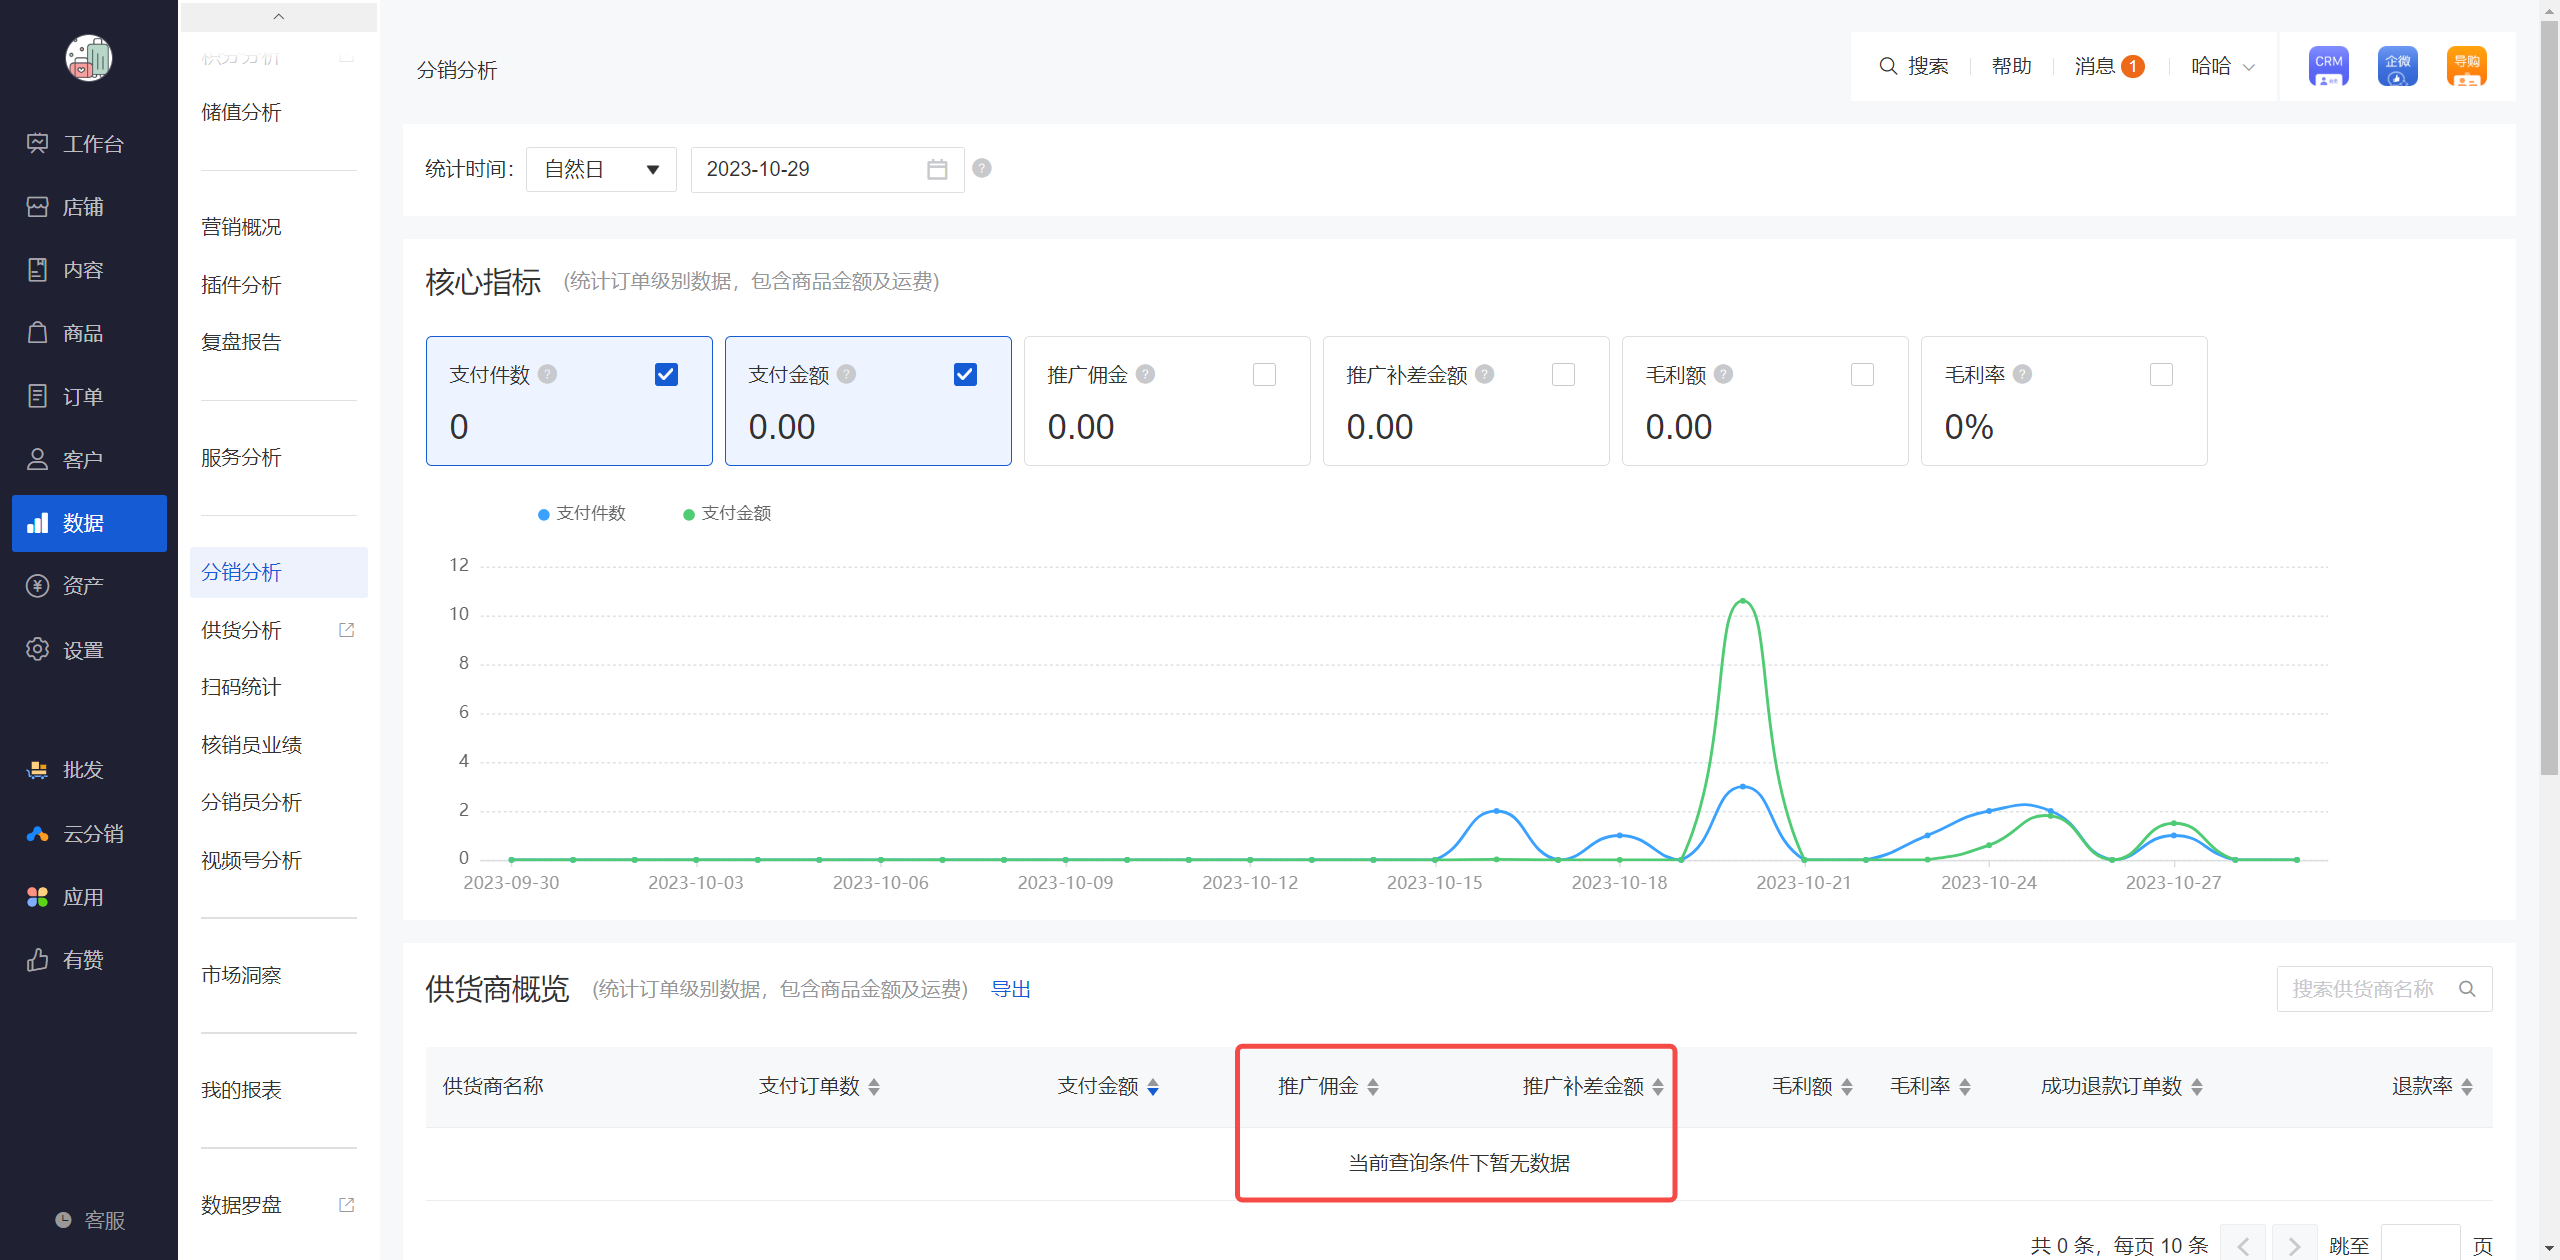The height and width of the screenshot is (1260, 2560).
Task: Click help icon beside 毛利额 card
Action: [1723, 374]
